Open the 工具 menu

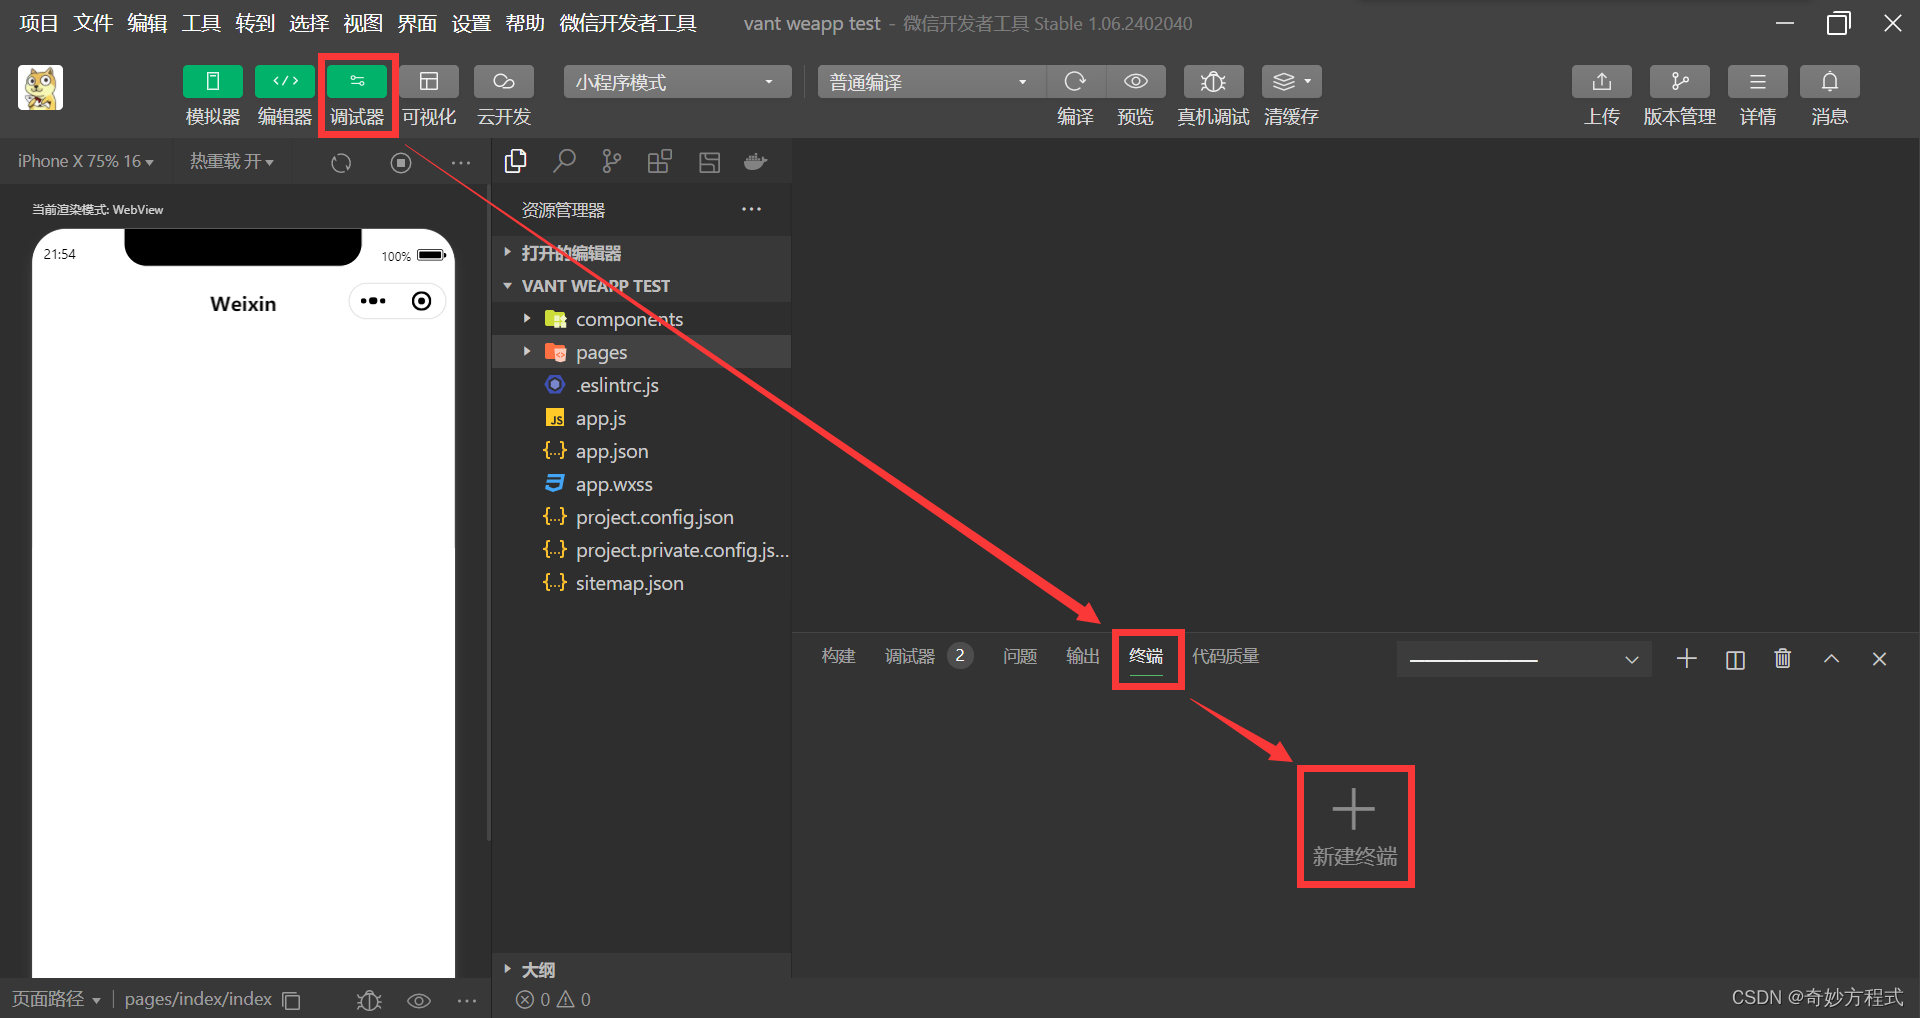coord(201,23)
